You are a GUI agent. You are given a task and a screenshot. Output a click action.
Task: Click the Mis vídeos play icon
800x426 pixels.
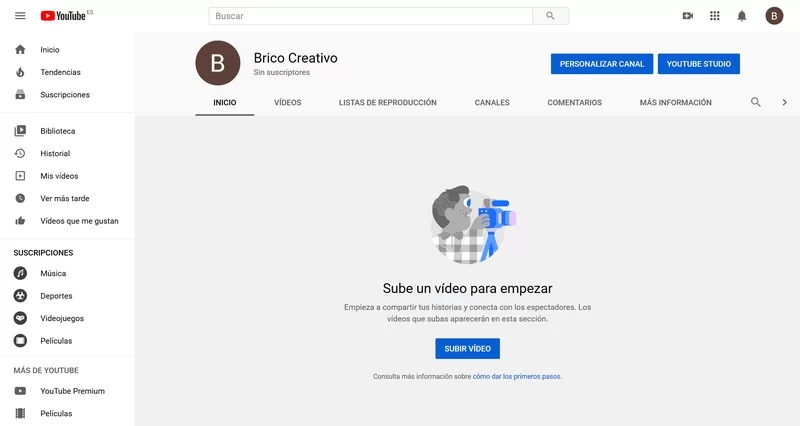[20, 176]
